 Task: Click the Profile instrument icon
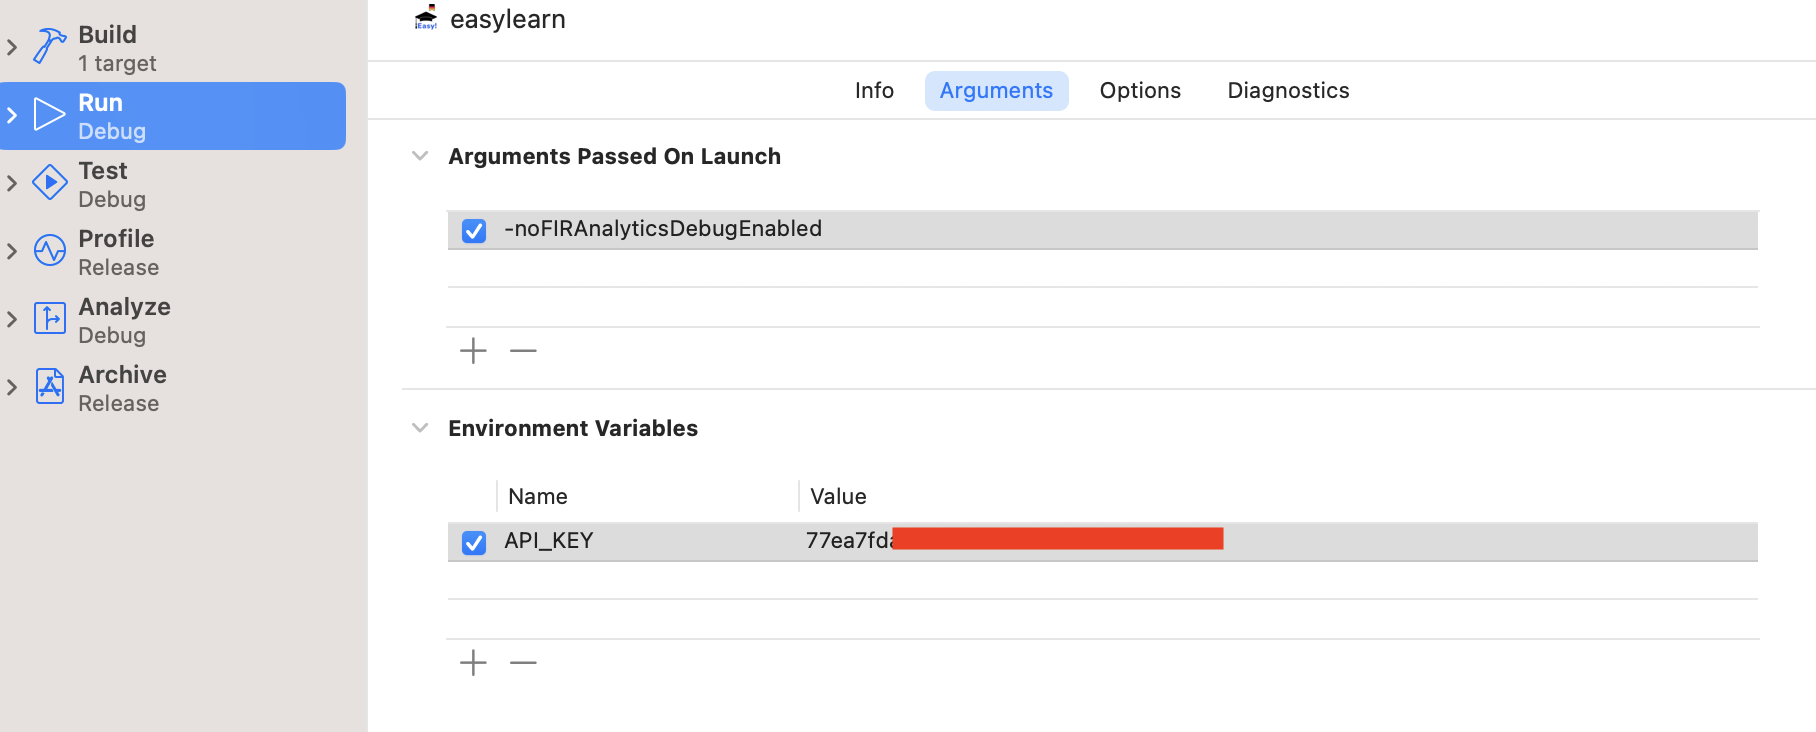(x=49, y=251)
